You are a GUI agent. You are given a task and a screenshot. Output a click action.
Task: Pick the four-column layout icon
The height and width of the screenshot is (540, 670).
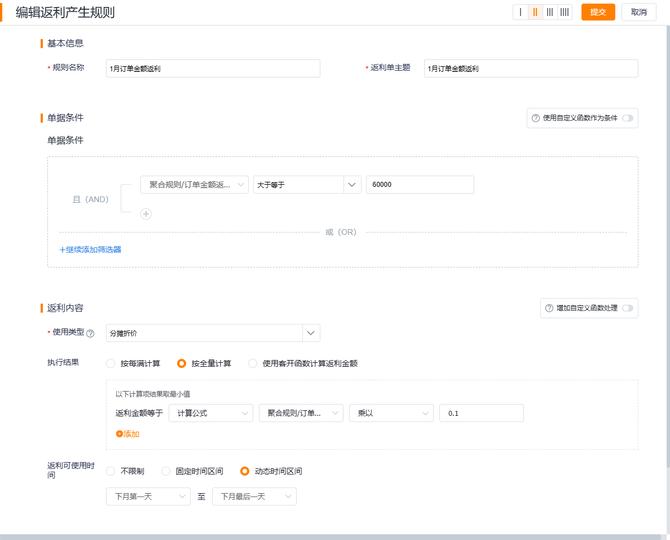click(x=565, y=12)
